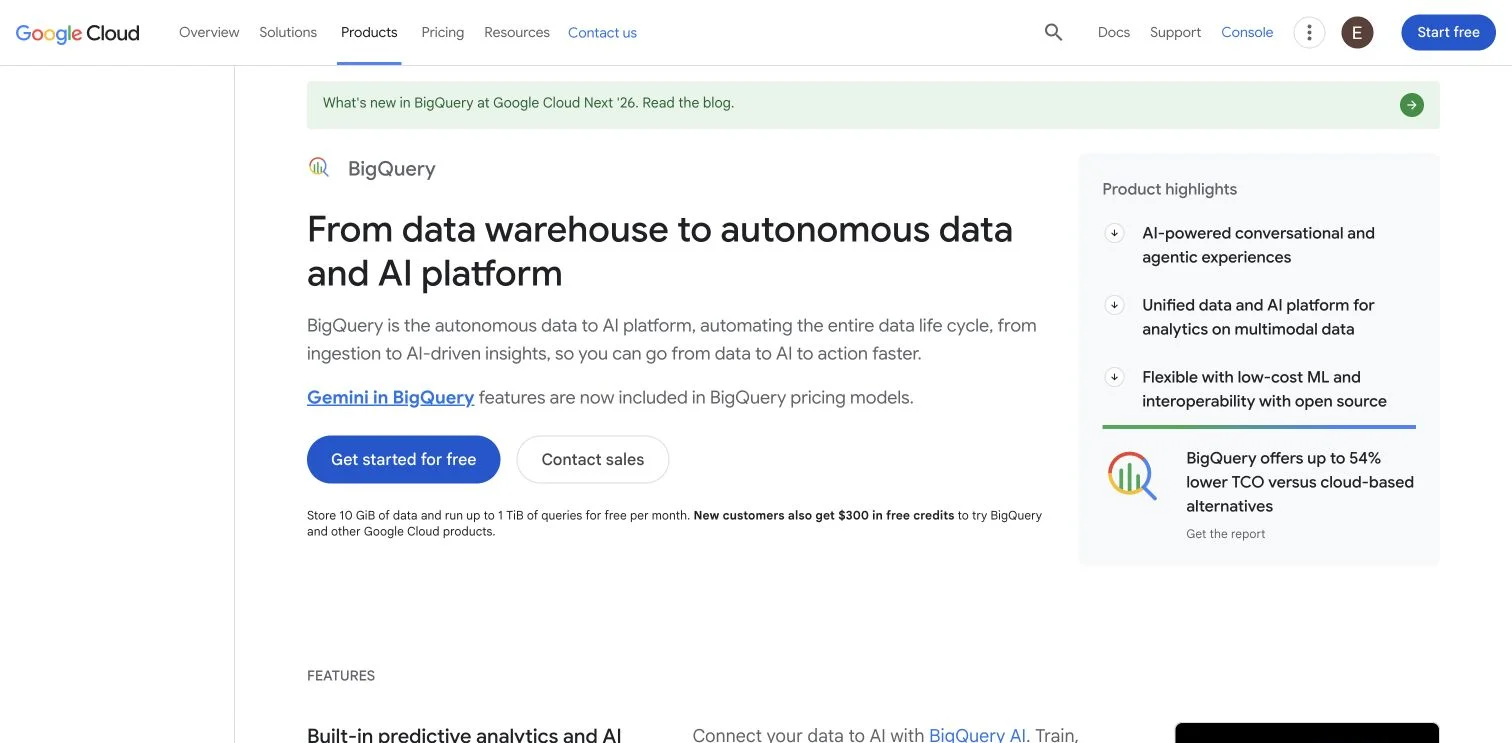Click the BigQuery chart icon beside TCO report
Viewport: 1512px width, 743px height.
(x=1132, y=476)
